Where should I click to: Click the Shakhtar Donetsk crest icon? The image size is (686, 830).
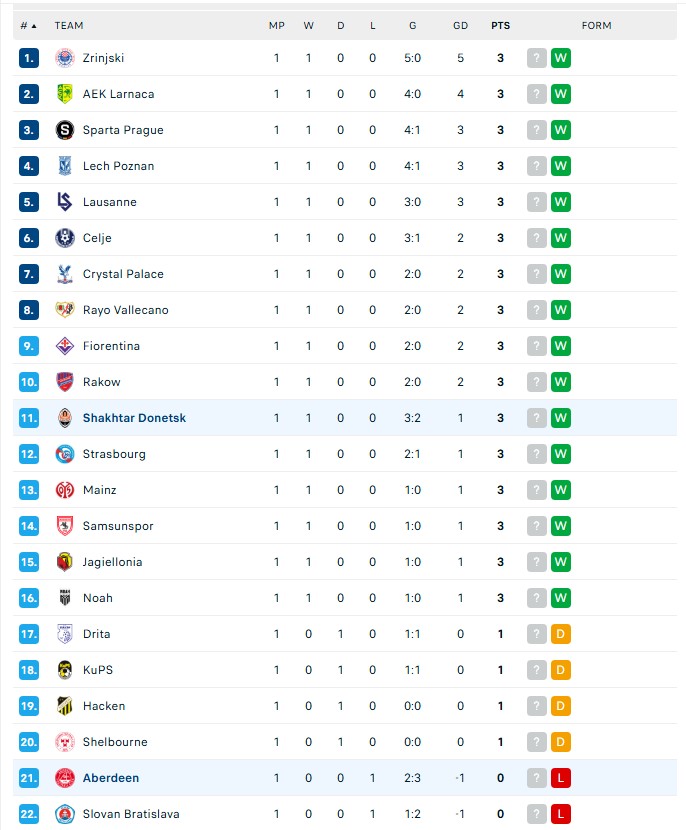click(x=64, y=418)
